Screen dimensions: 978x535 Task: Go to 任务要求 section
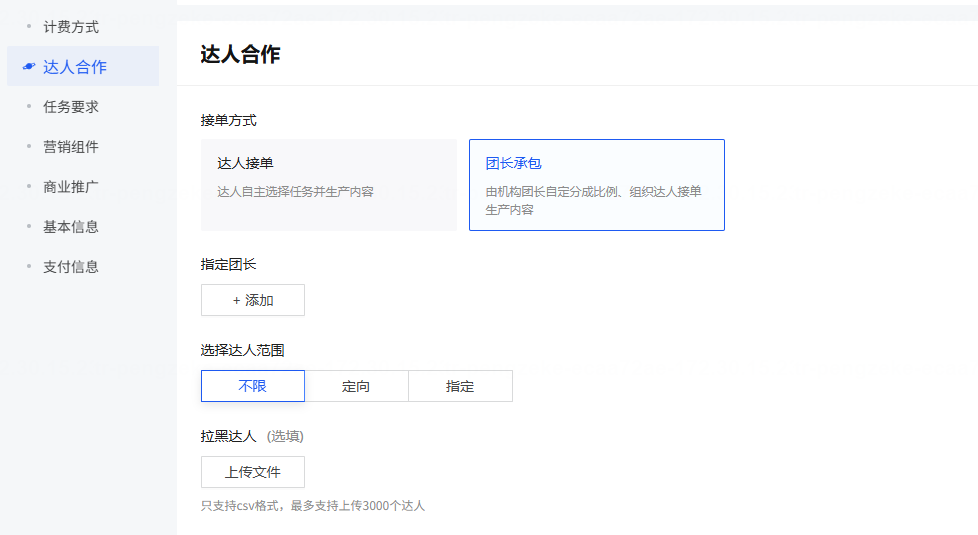[70, 107]
